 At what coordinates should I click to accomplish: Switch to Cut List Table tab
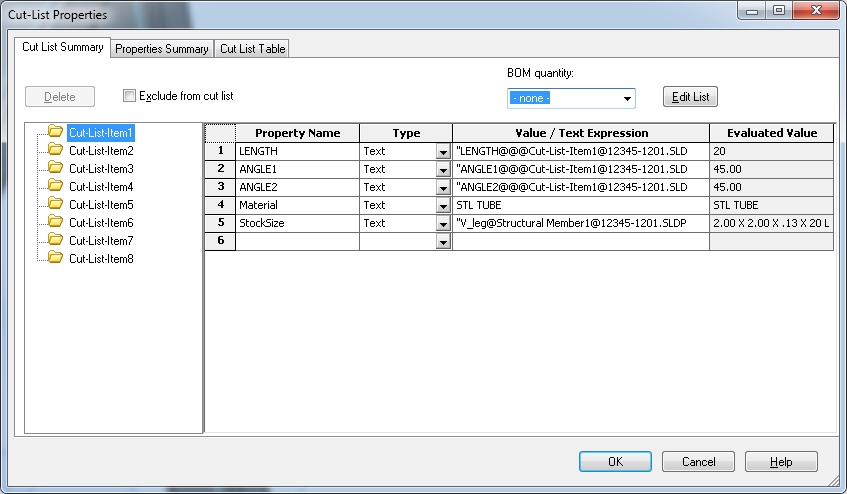pos(252,49)
